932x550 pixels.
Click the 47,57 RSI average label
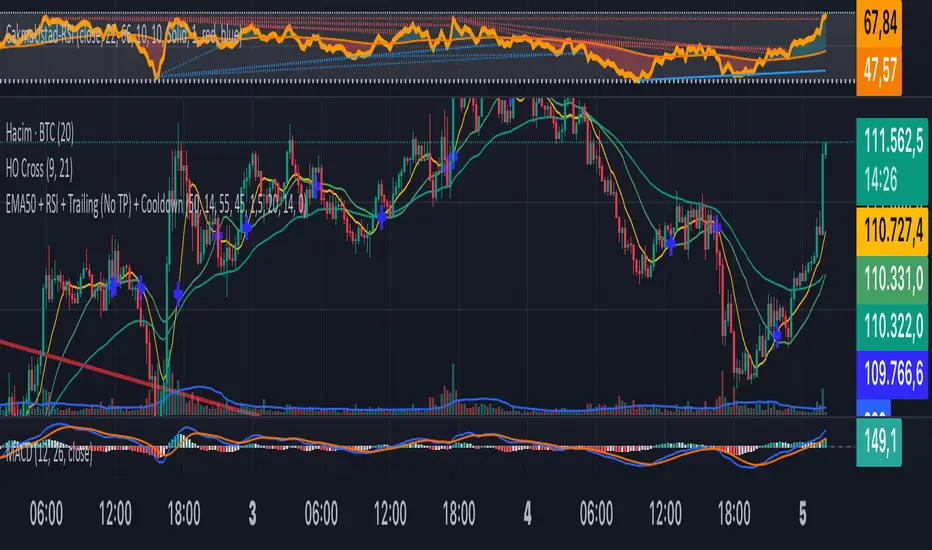pos(879,71)
